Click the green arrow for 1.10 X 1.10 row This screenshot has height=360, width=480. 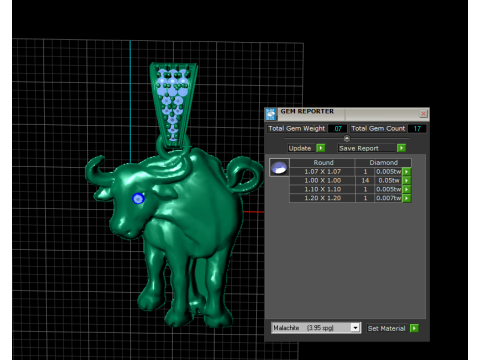point(407,189)
